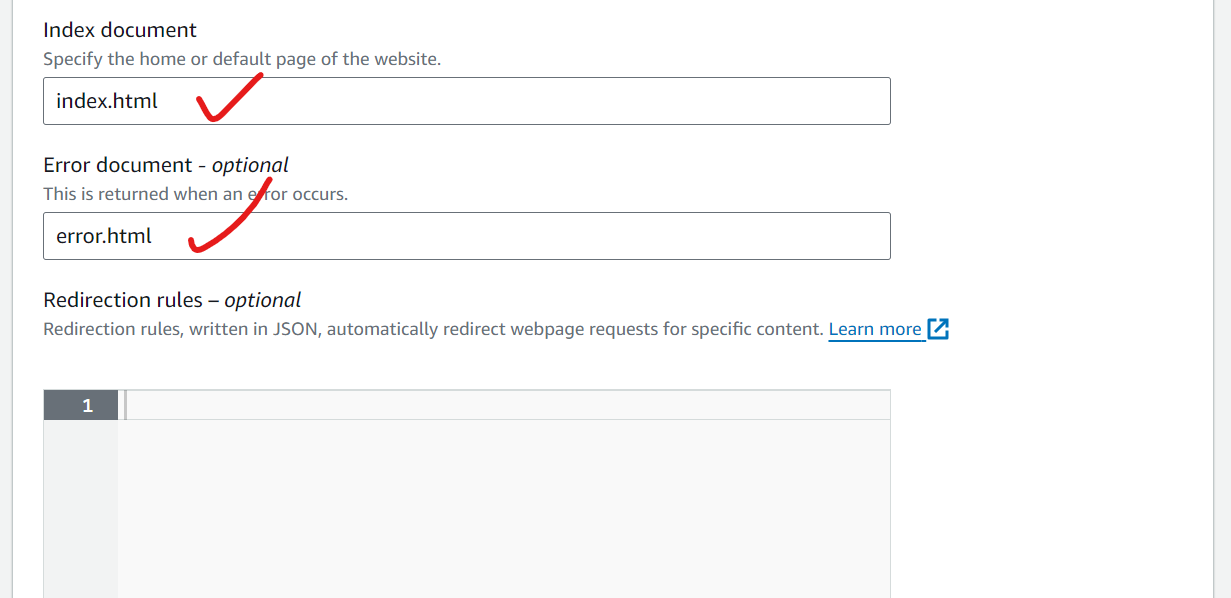This screenshot has height=598, width=1231.
Task: Click the editor gutter below line number 1
Action: [x=80, y=500]
